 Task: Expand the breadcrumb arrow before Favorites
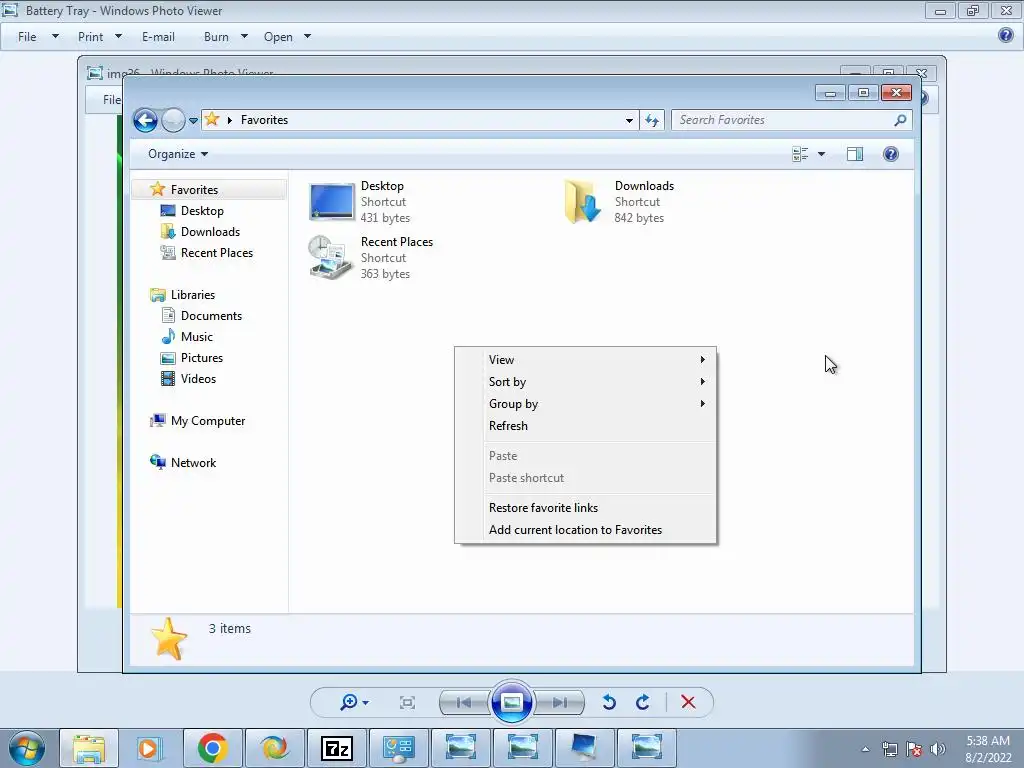tap(230, 120)
